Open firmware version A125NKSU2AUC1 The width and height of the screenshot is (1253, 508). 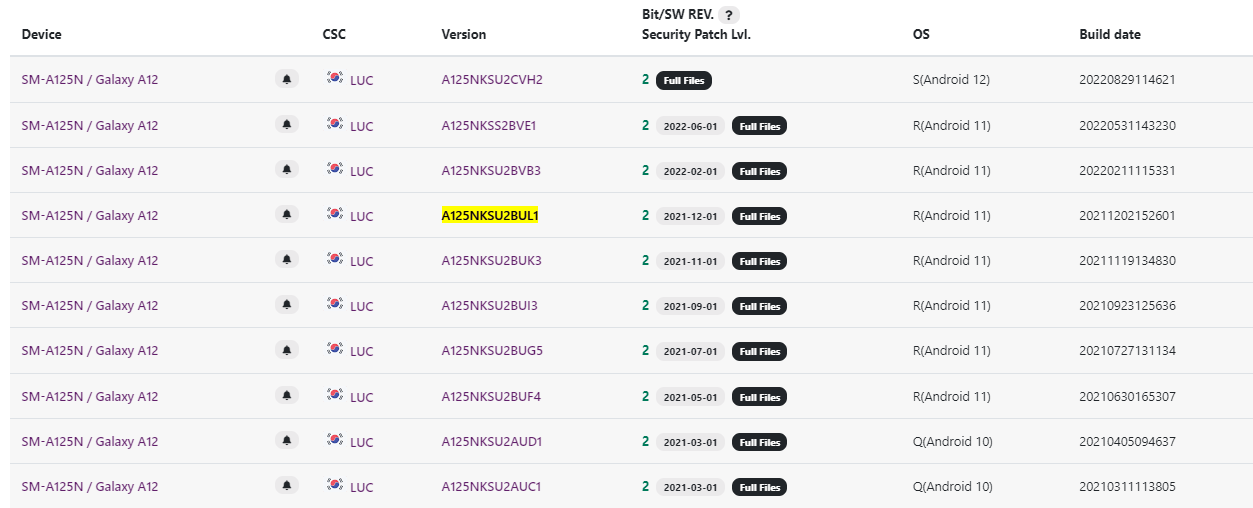point(491,486)
